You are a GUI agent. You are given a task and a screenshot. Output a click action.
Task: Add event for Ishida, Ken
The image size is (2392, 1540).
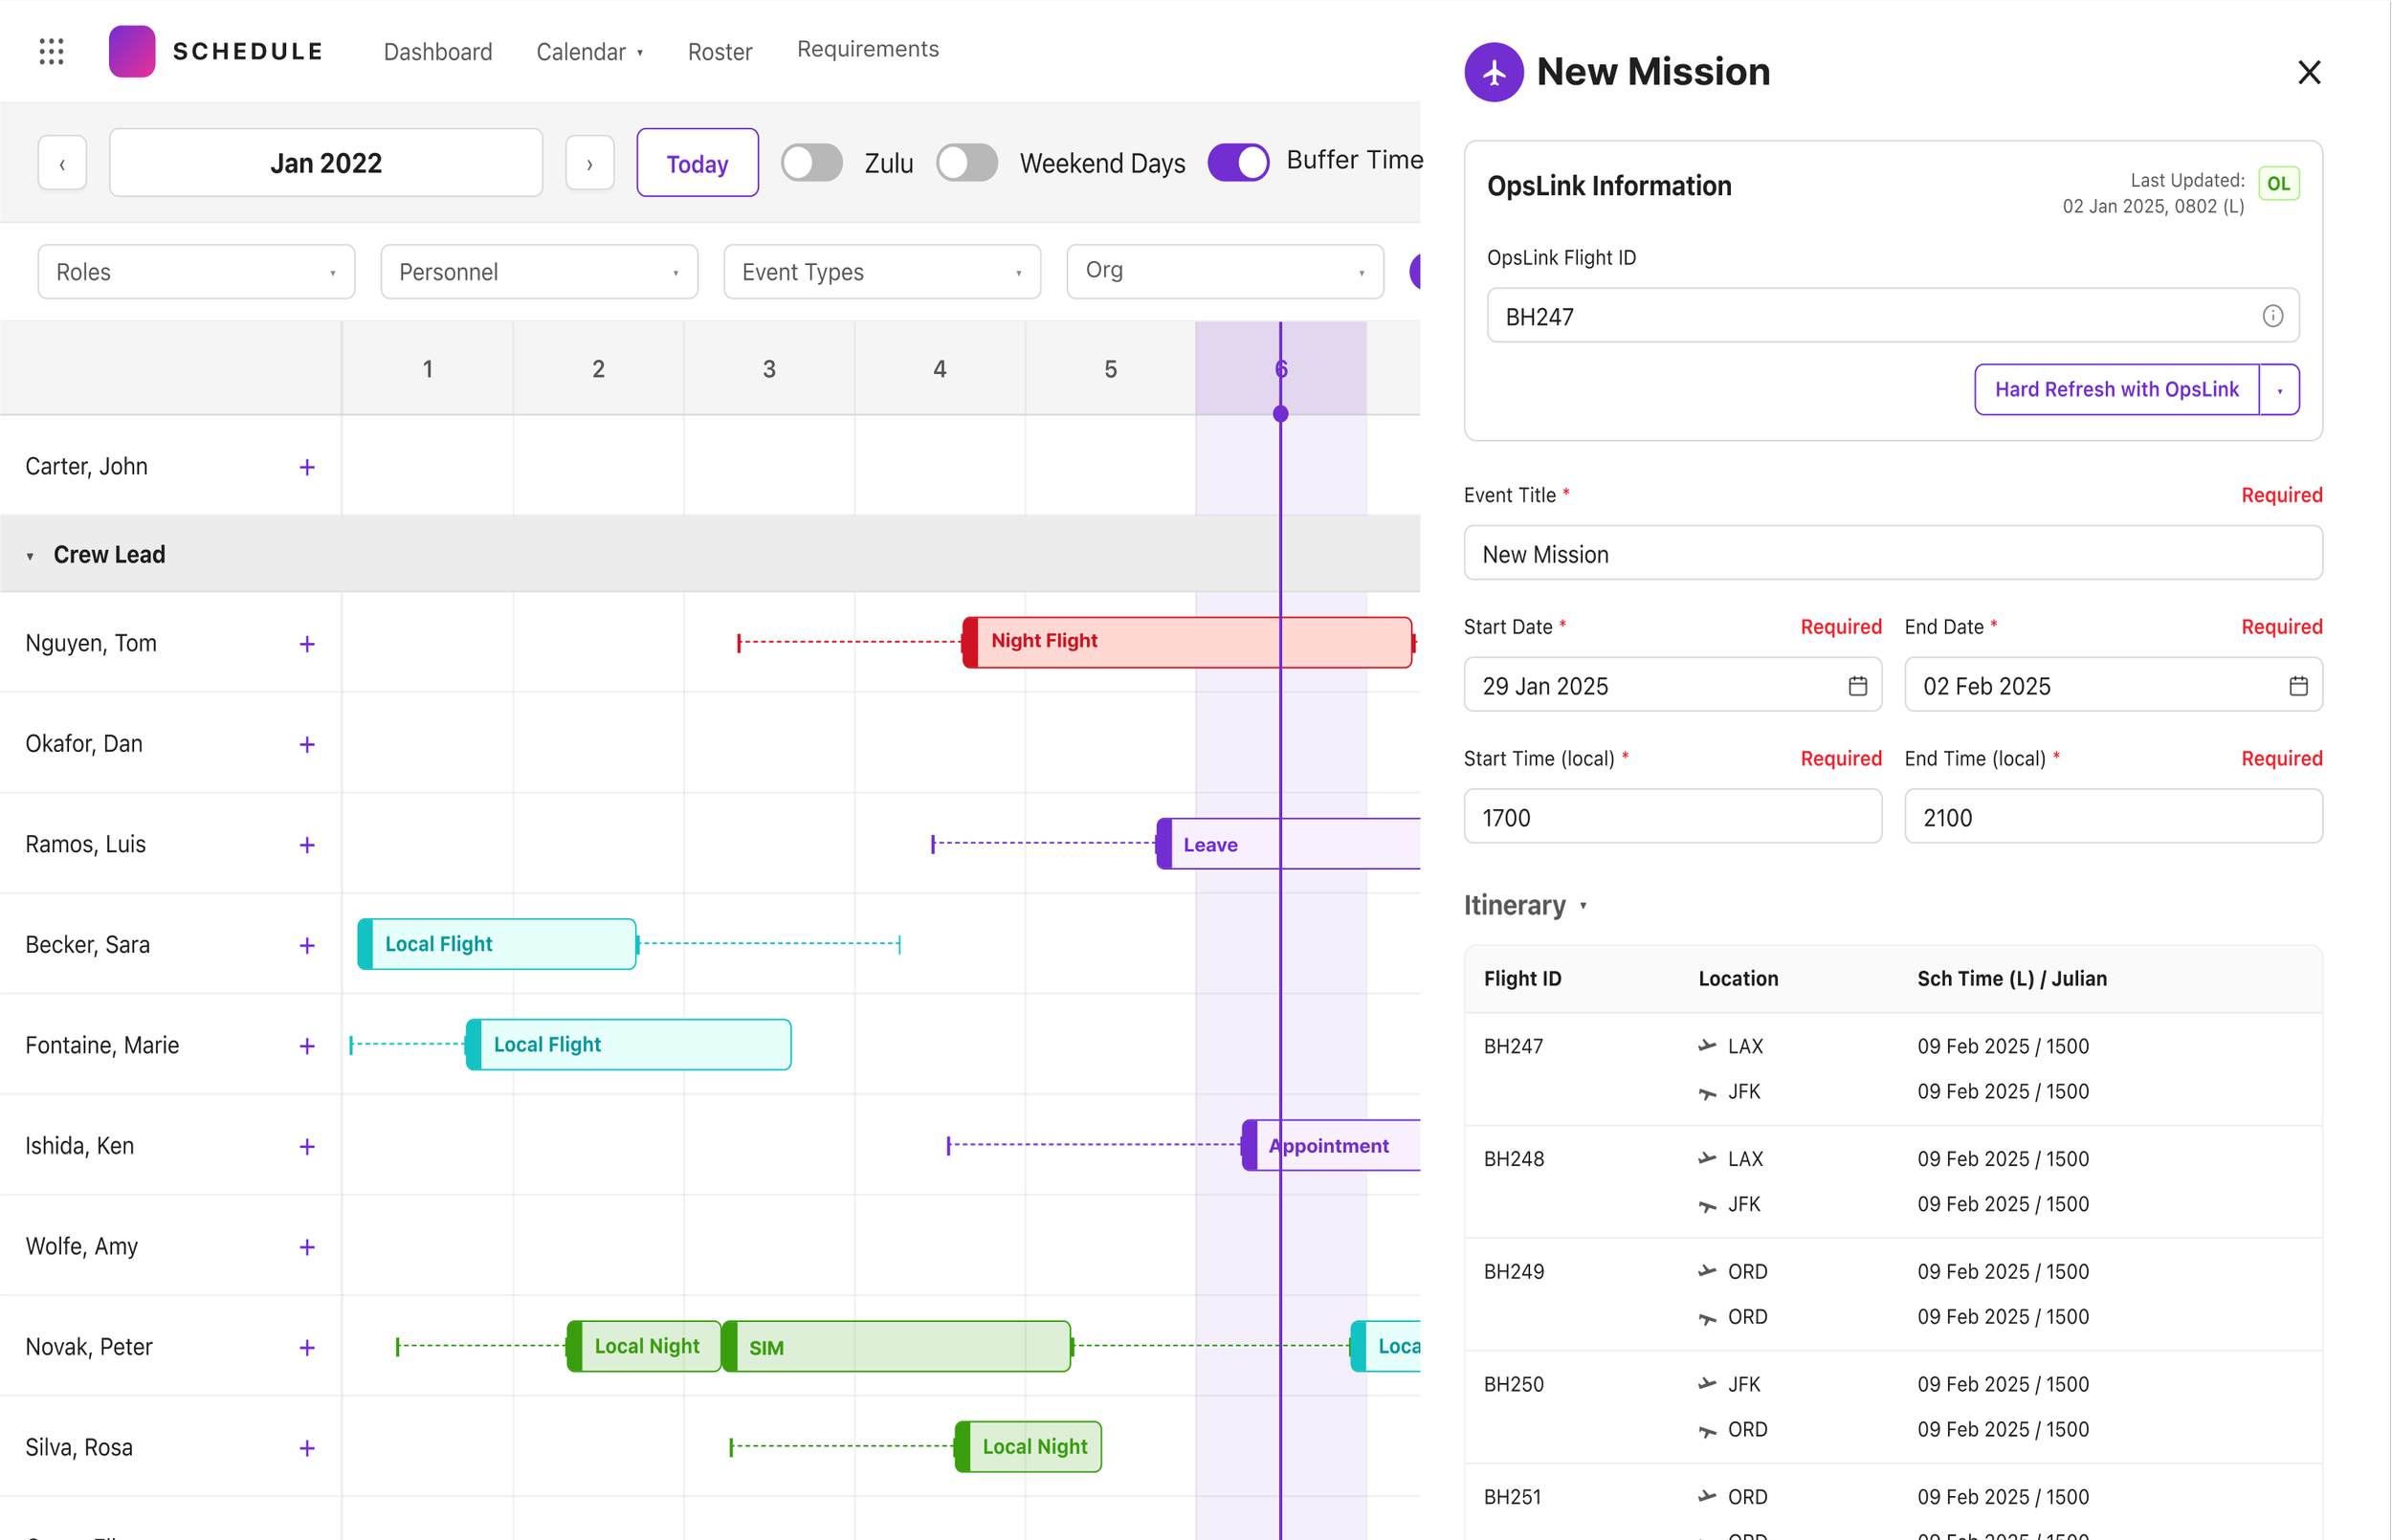coord(307,1146)
